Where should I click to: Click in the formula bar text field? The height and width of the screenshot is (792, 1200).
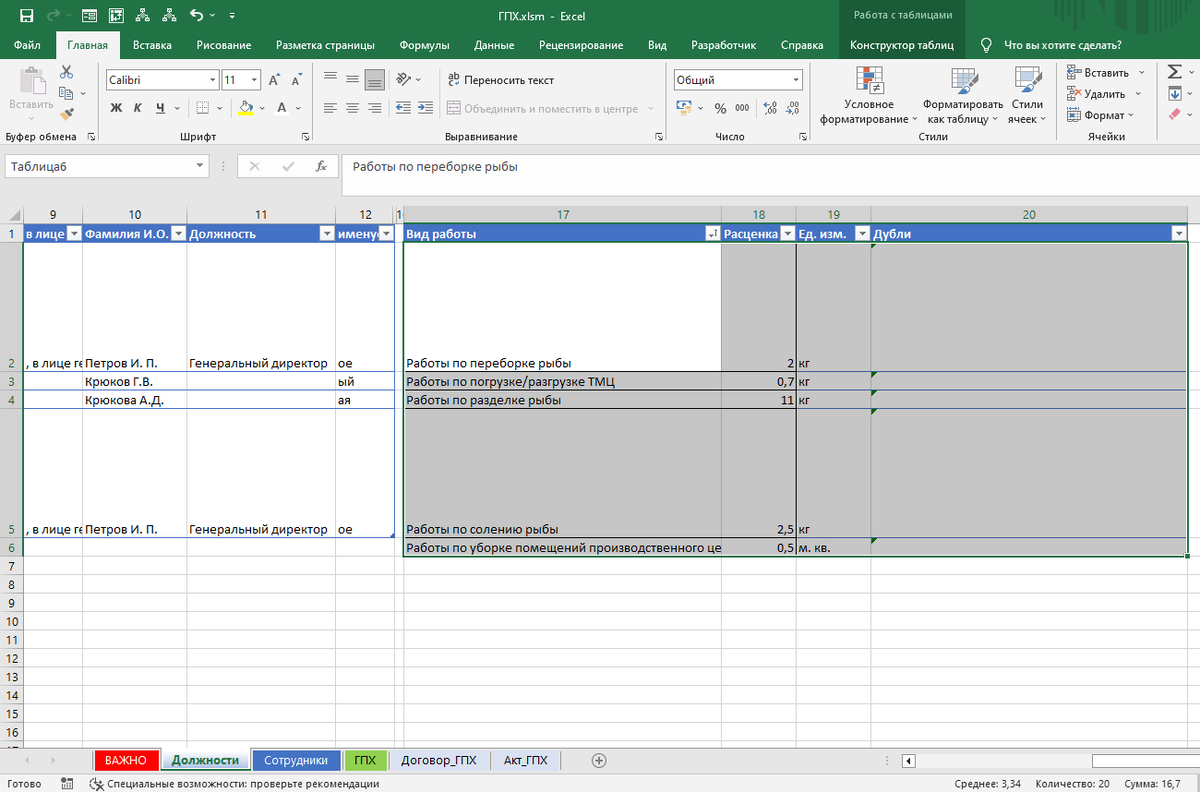[x=768, y=176]
